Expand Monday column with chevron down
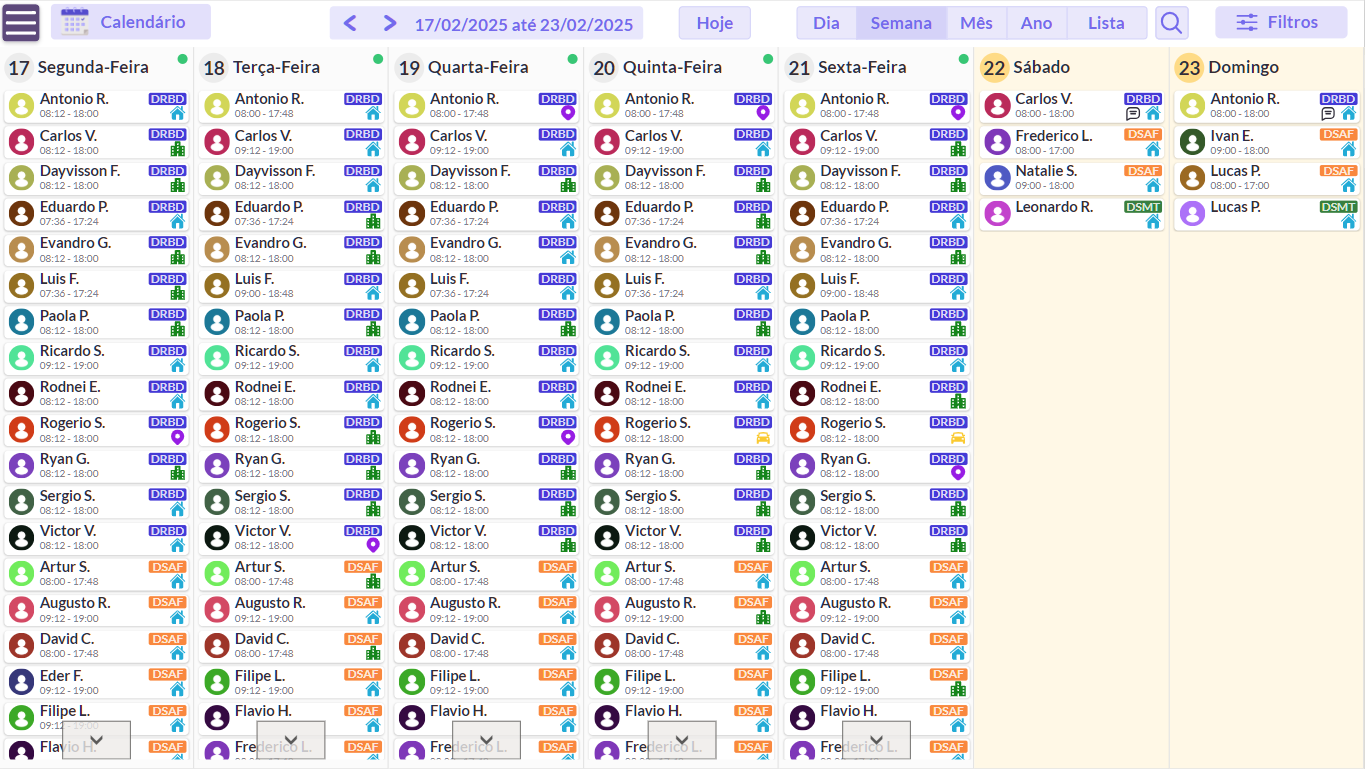The width and height of the screenshot is (1365, 769). [96, 740]
